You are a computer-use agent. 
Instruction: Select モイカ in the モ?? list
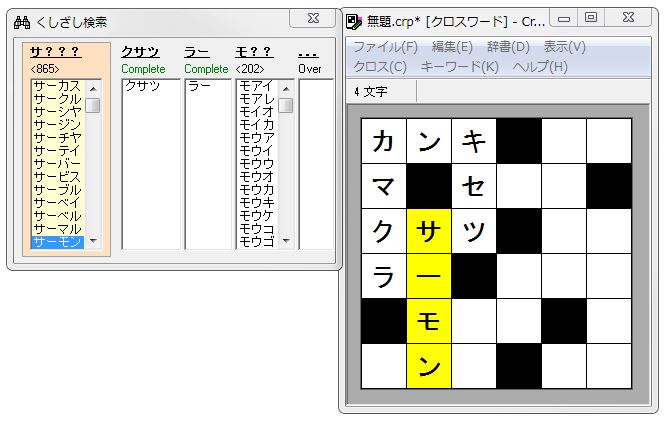[257, 125]
